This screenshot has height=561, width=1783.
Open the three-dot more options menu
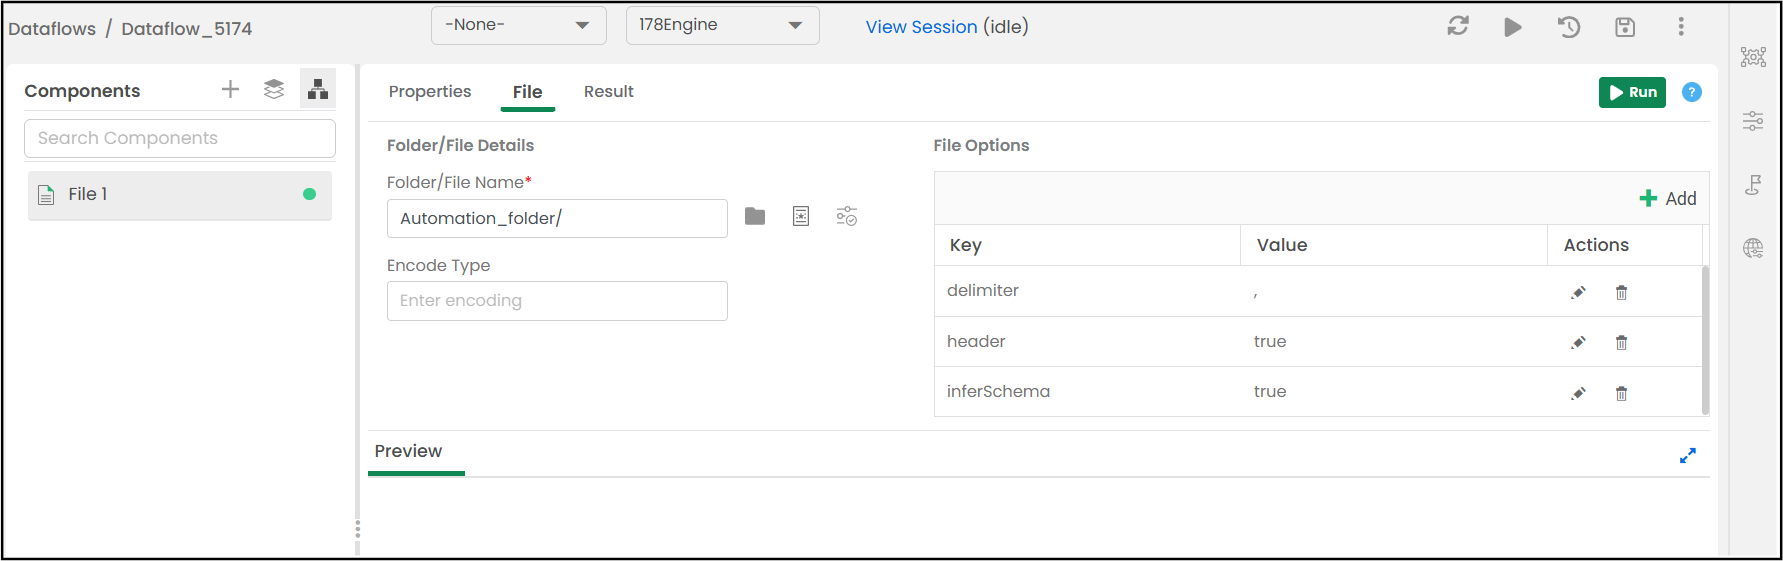coord(1681,27)
